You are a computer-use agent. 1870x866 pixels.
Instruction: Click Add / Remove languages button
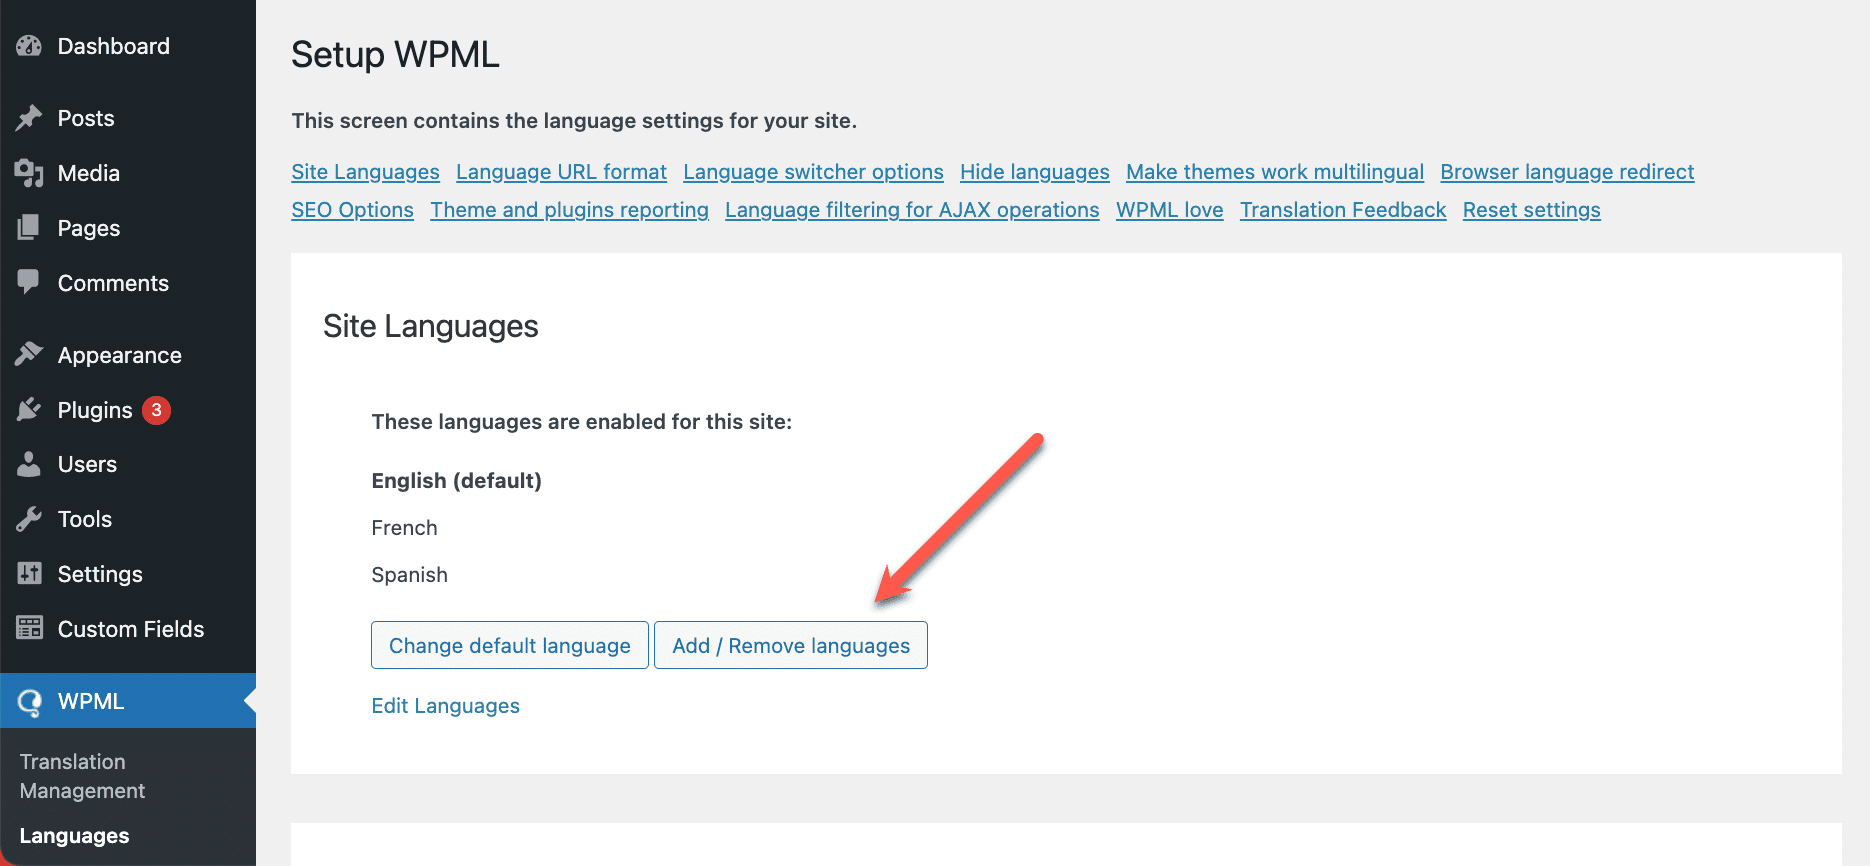pyautogui.click(x=791, y=645)
